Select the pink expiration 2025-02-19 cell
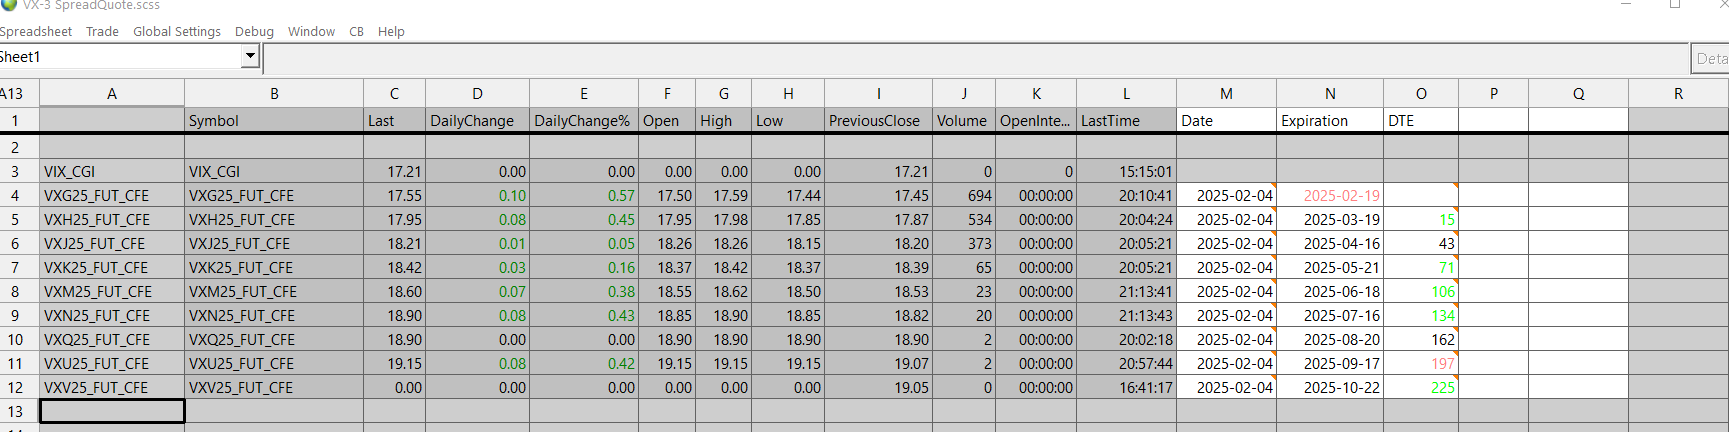The image size is (1729, 432). coord(1330,196)
